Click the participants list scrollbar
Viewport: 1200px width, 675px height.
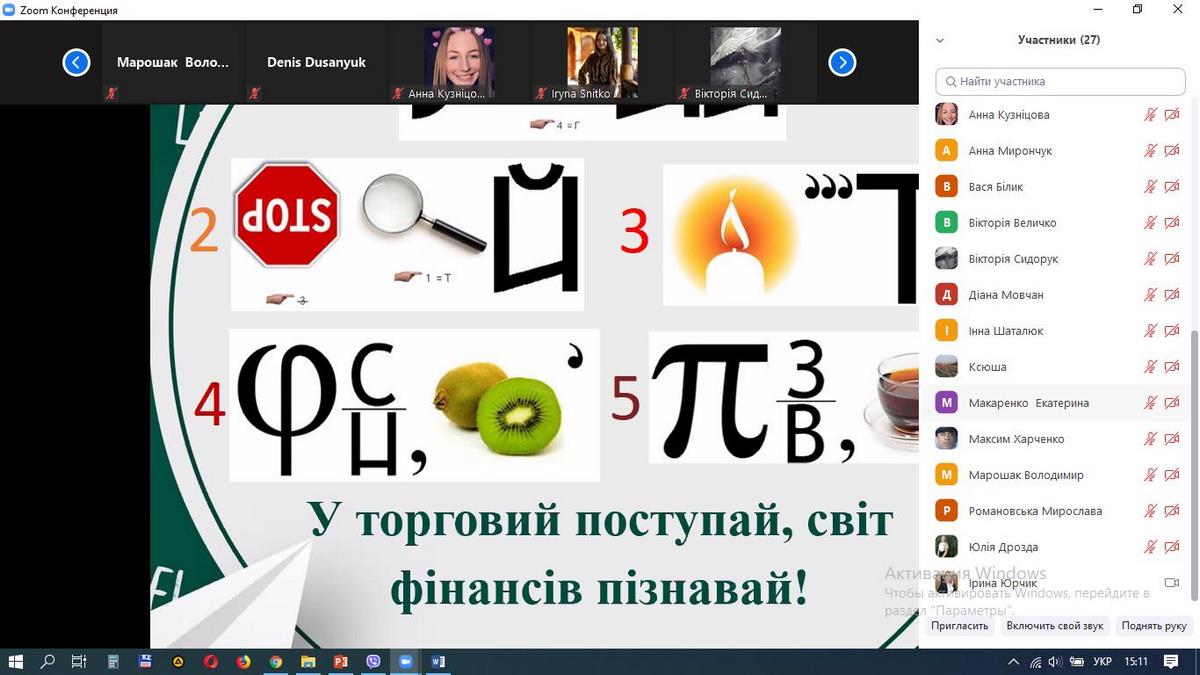(x=1193, y=400)
